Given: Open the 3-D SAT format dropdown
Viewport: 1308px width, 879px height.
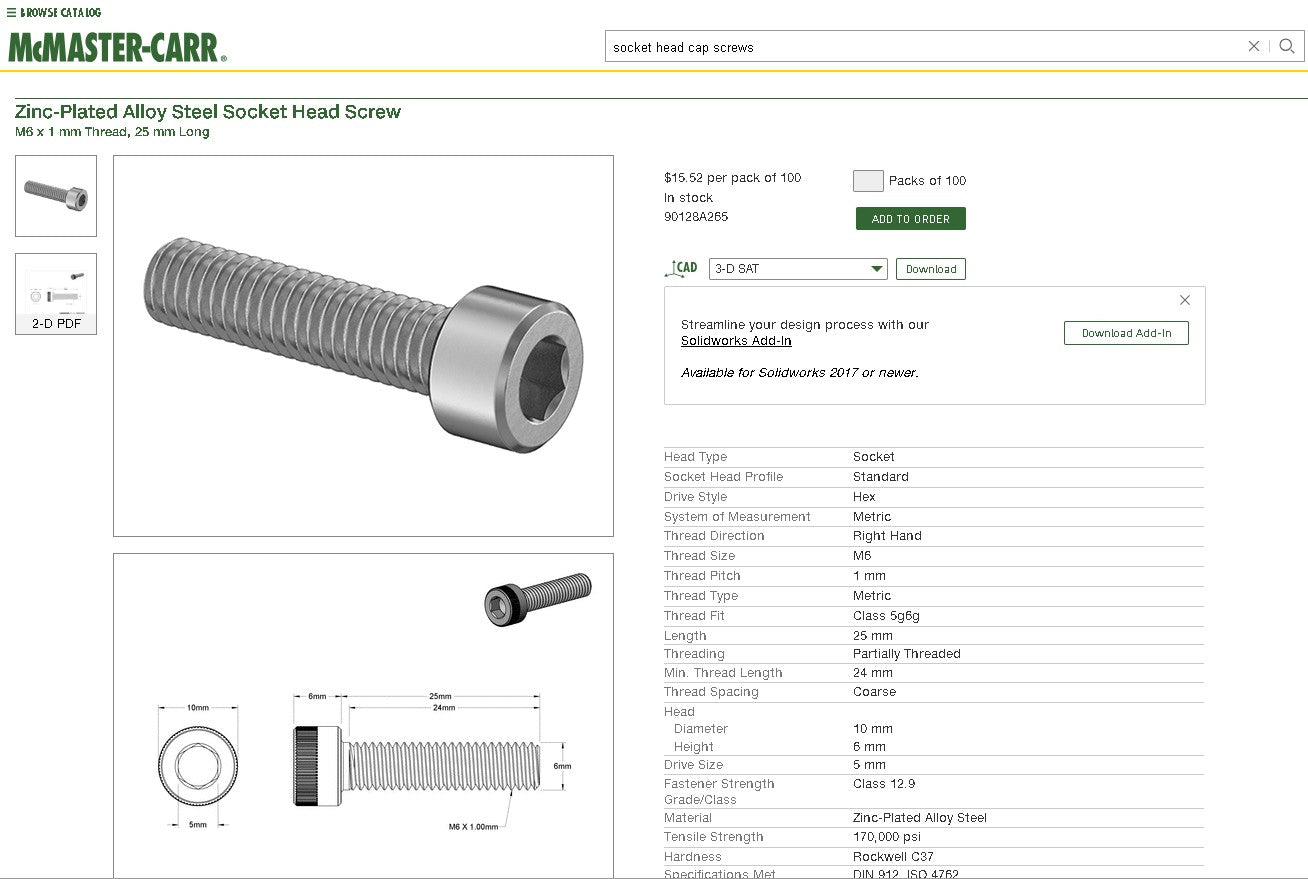Looking at the screenshot, I should tap(798, 269).
